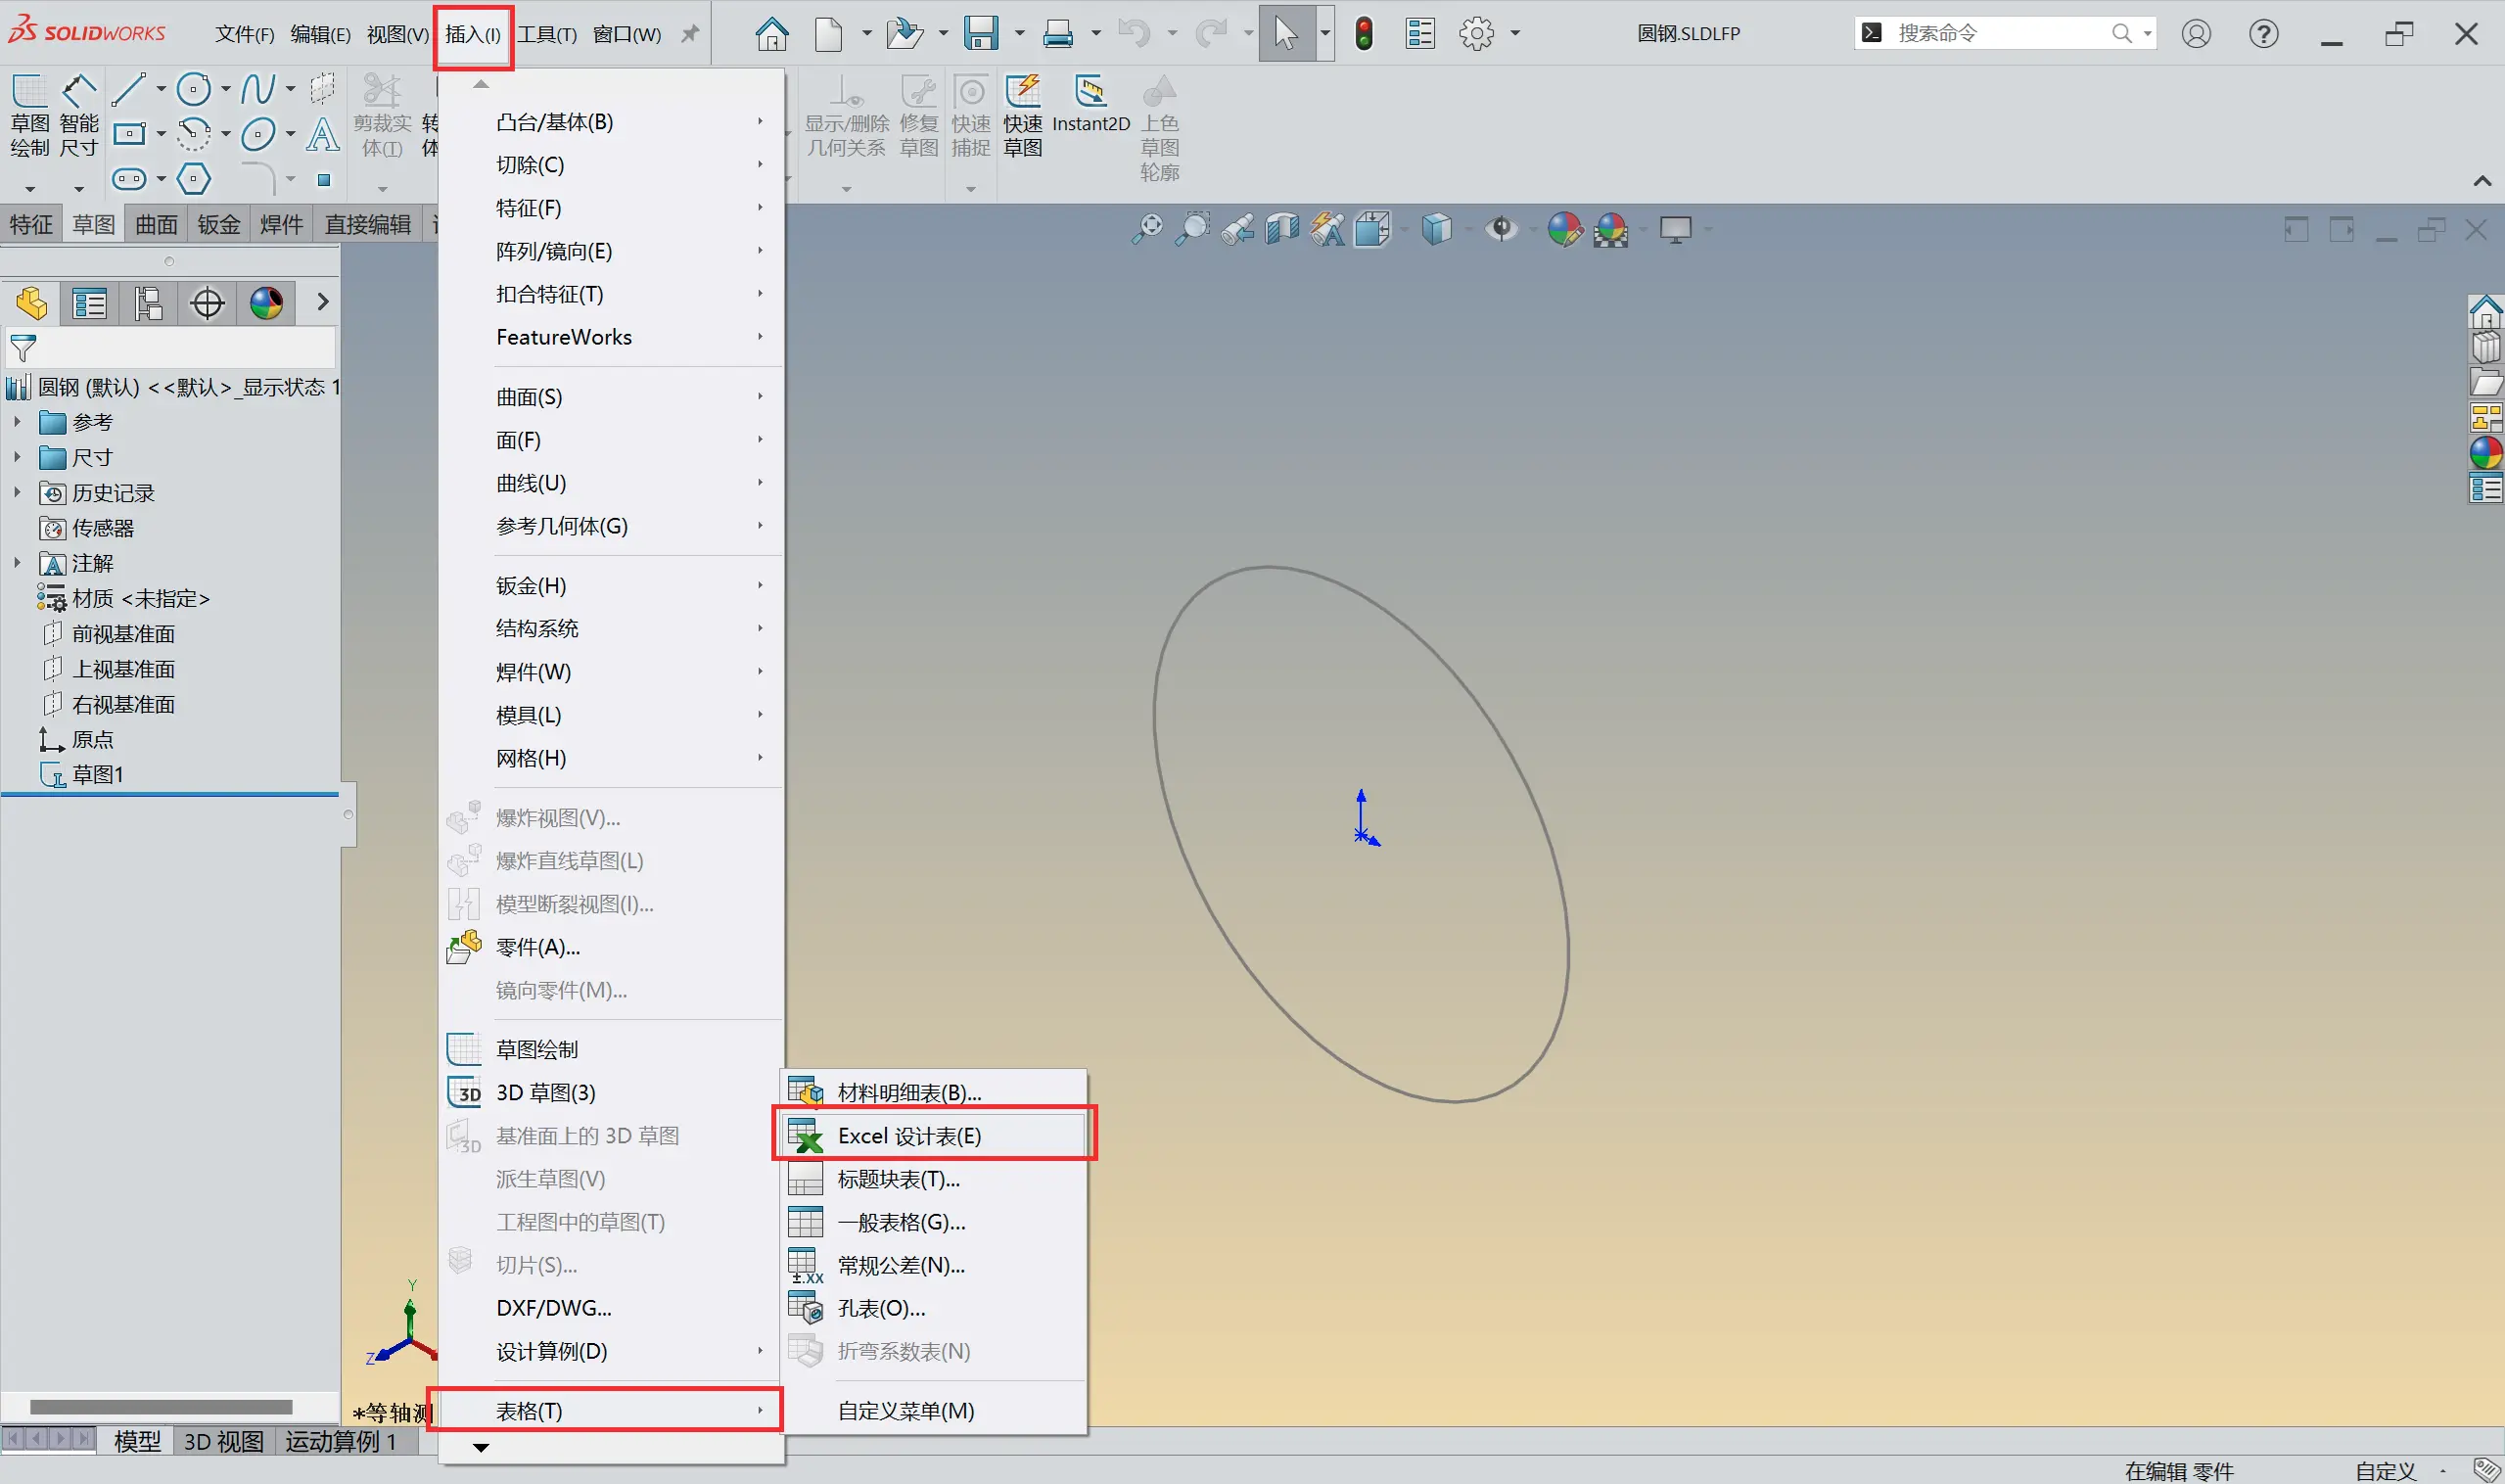2505x1484 pixels.
Task: Open the ConfigurationManager tab icon
Action: (x=148, y=302)
